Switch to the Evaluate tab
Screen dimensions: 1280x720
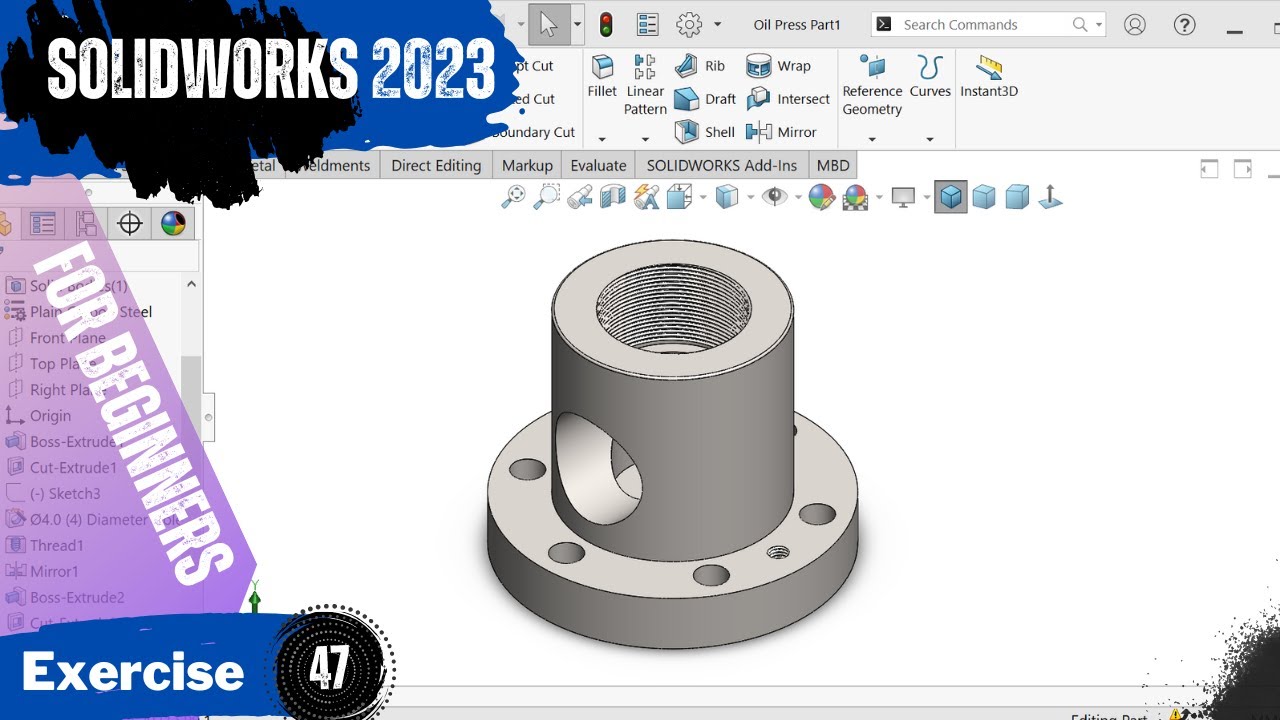click(x=598, y=166)
